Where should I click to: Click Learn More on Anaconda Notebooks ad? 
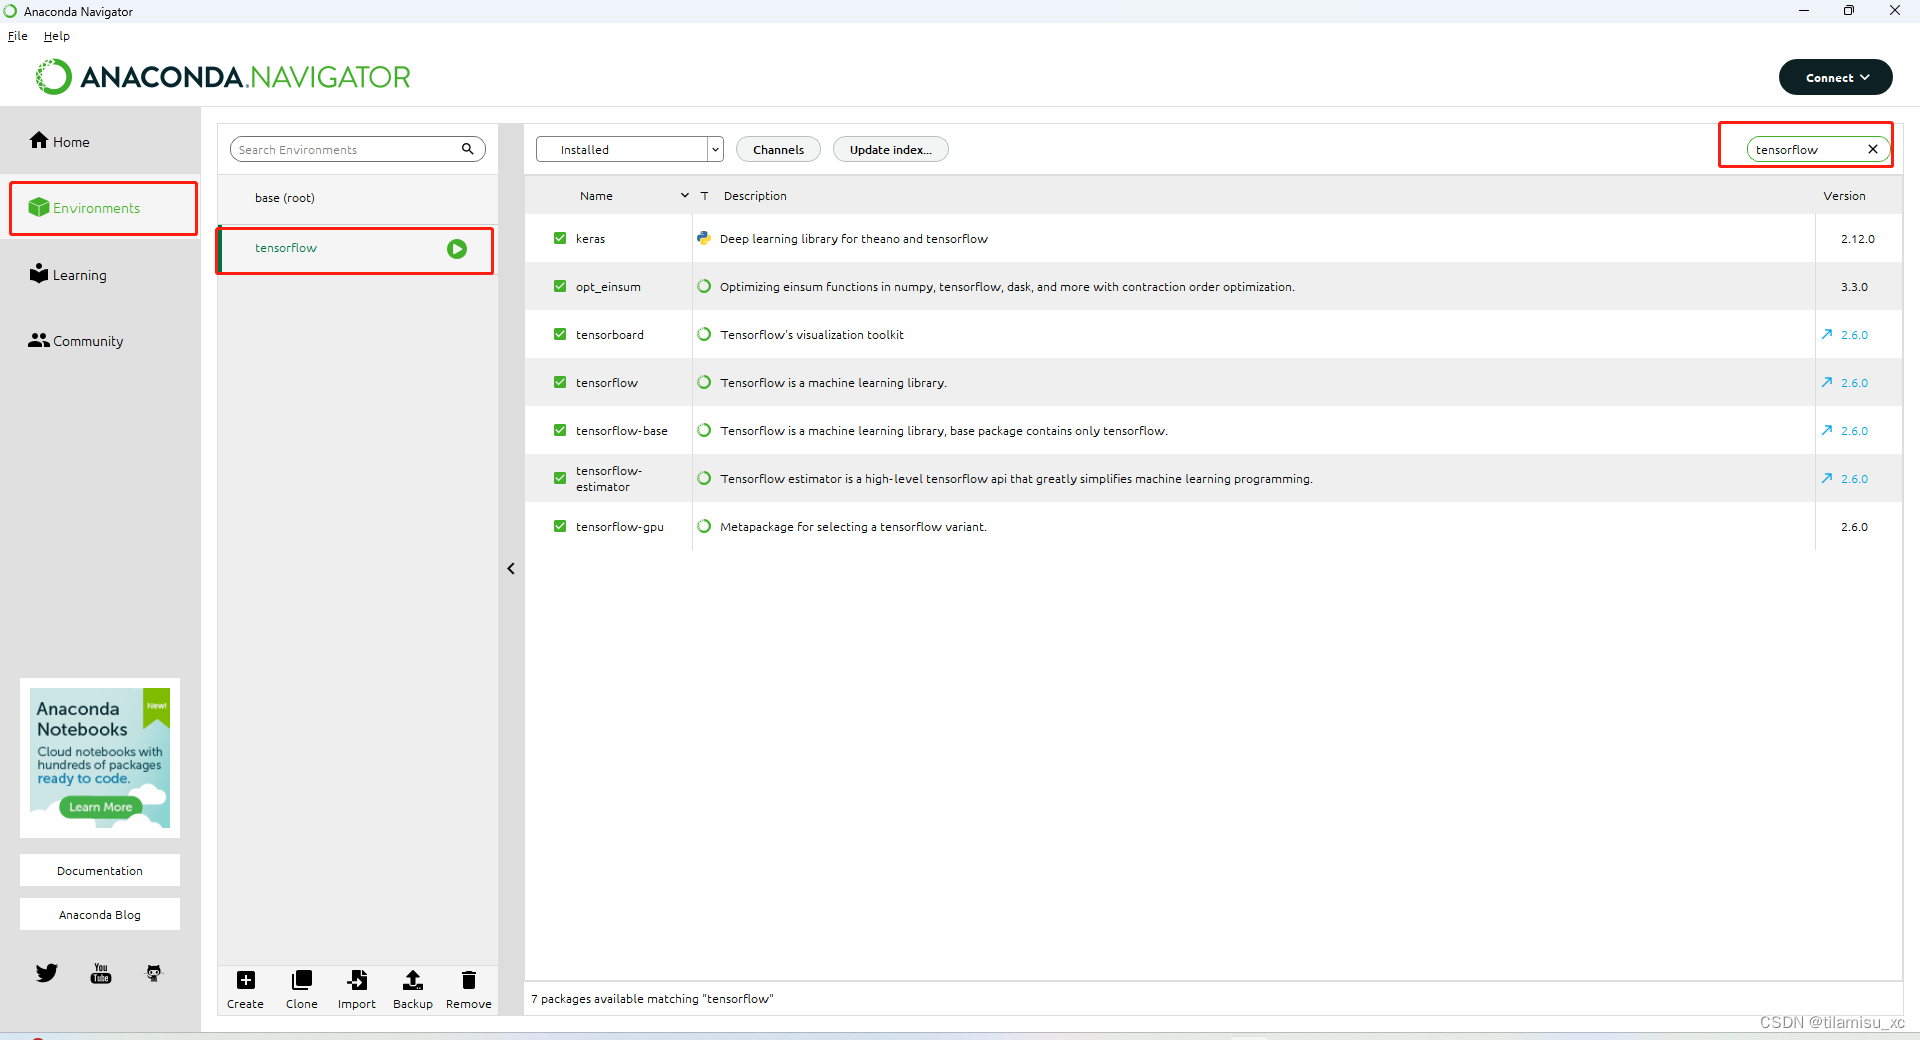click(100, 807)
